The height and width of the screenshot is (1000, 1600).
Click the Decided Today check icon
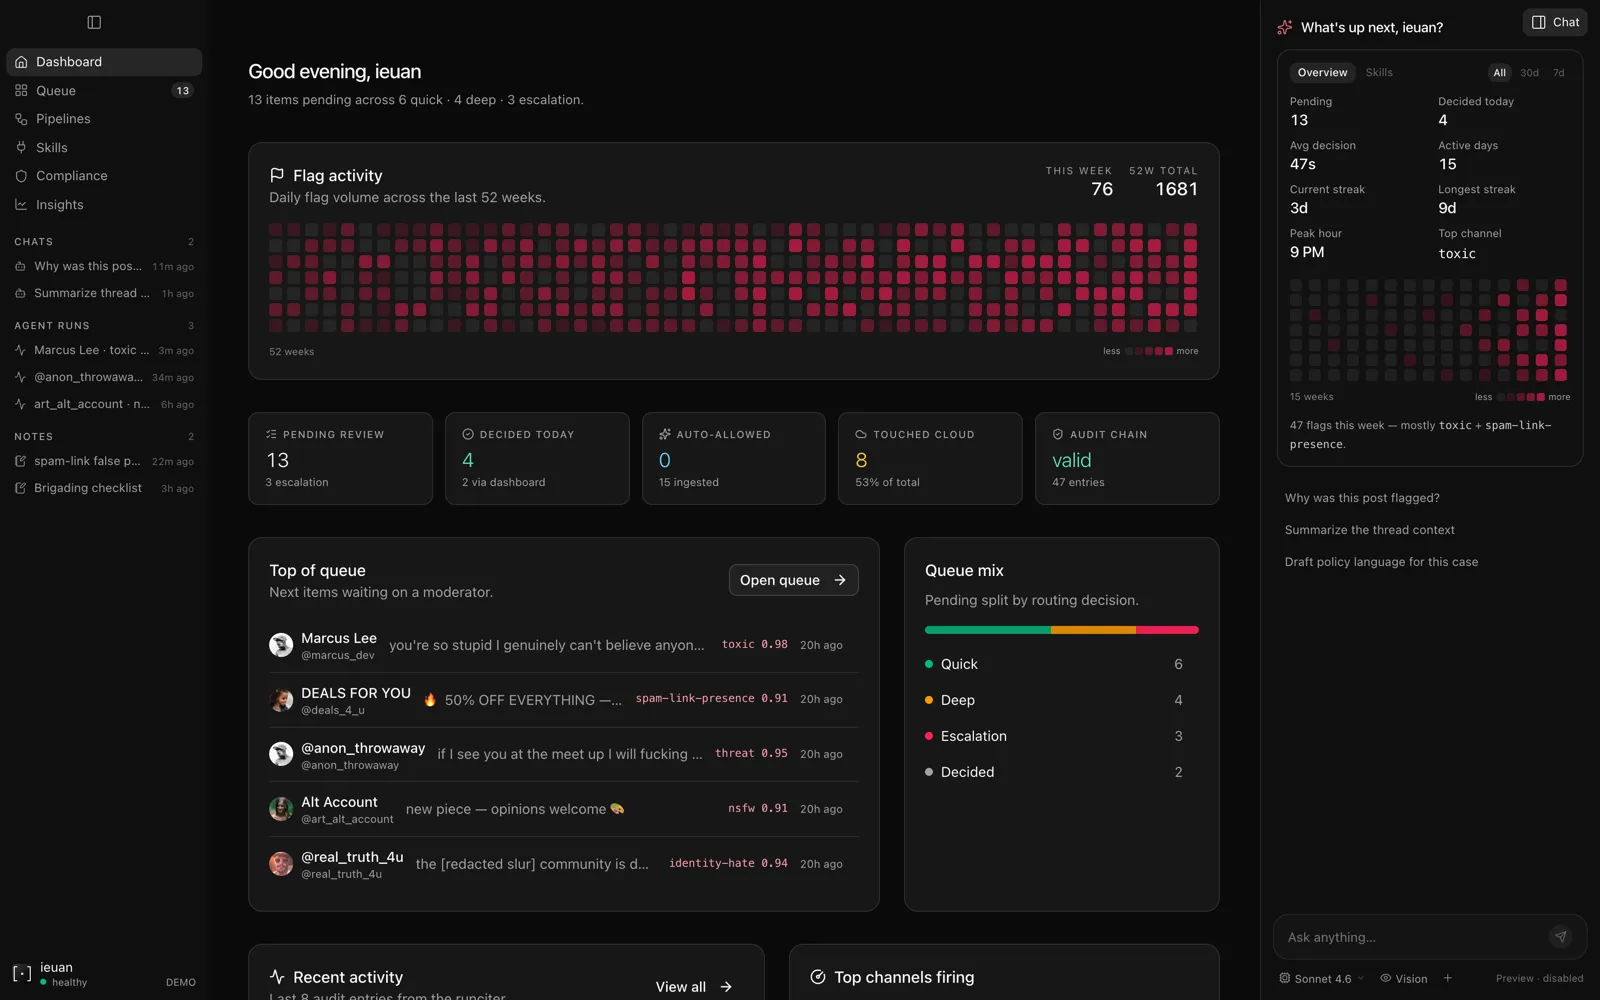[x=468, y=434]
